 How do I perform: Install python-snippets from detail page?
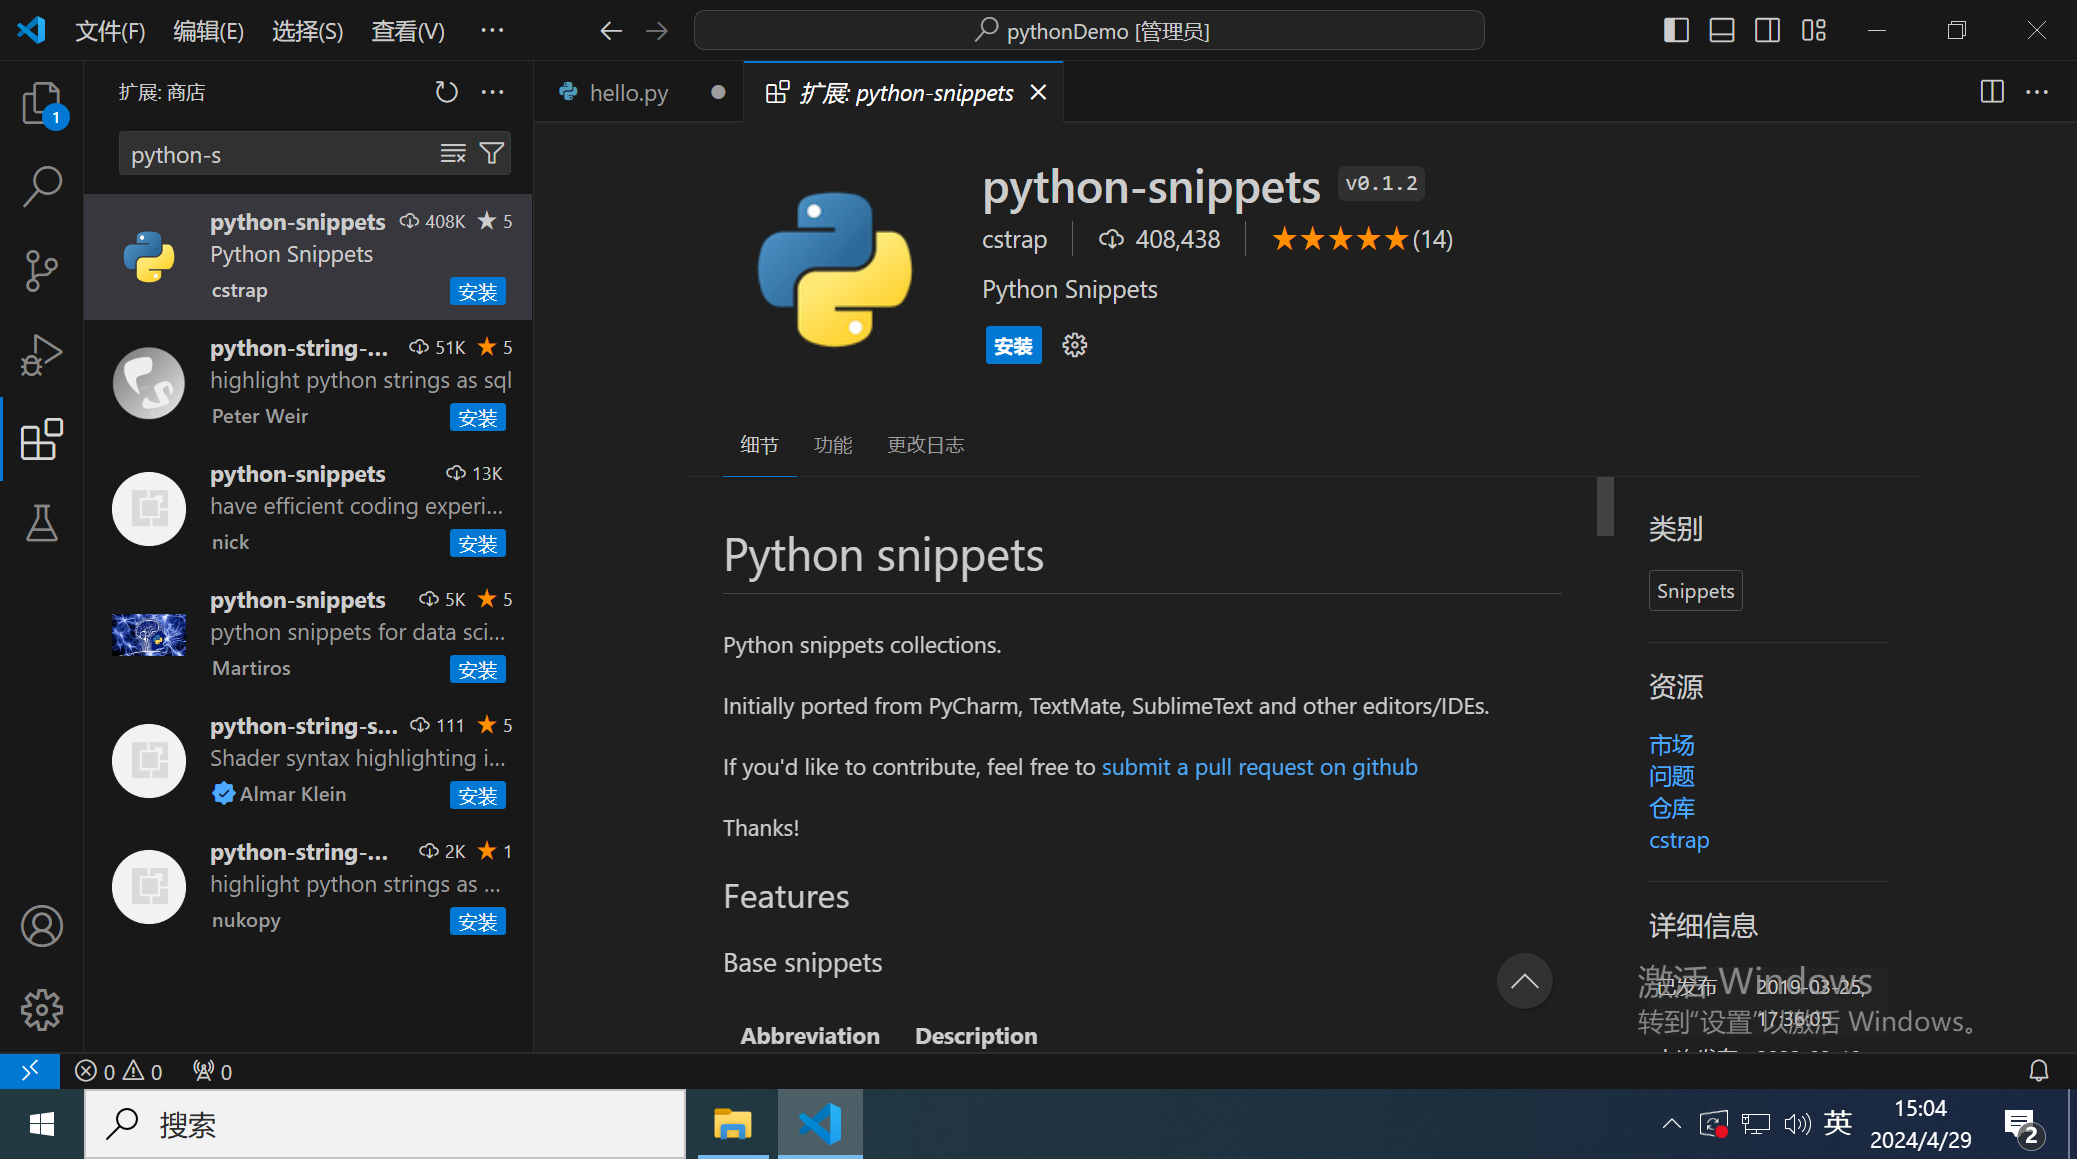[x=1013, y=346]
